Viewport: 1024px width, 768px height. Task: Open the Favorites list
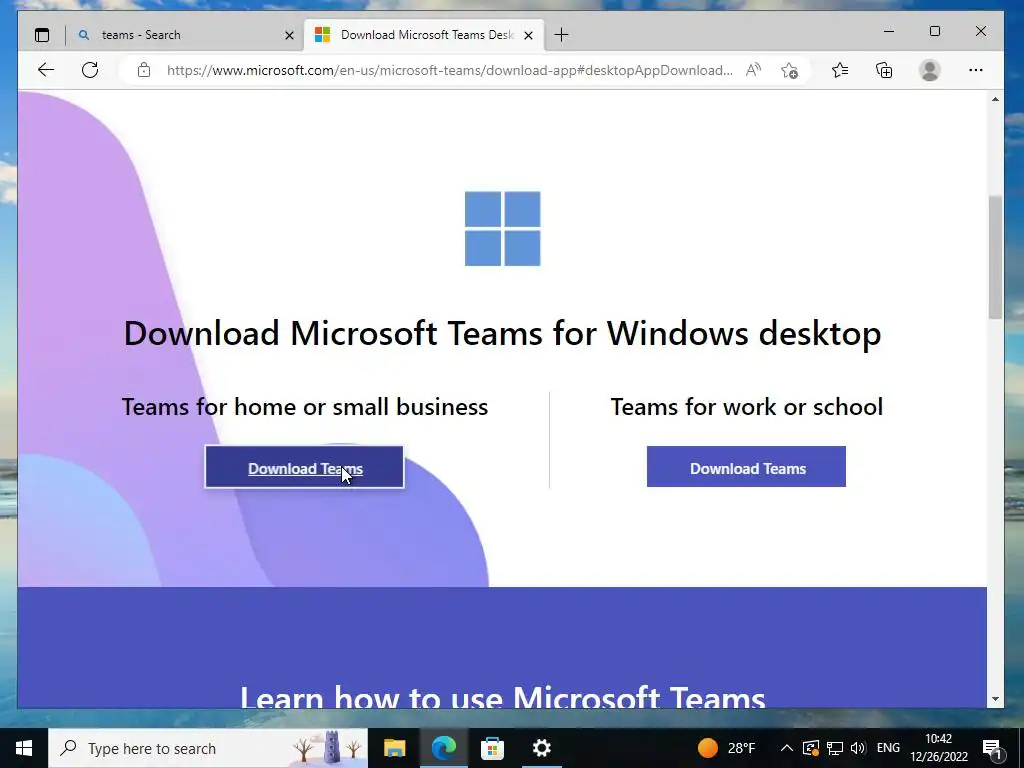coord(840,70)
